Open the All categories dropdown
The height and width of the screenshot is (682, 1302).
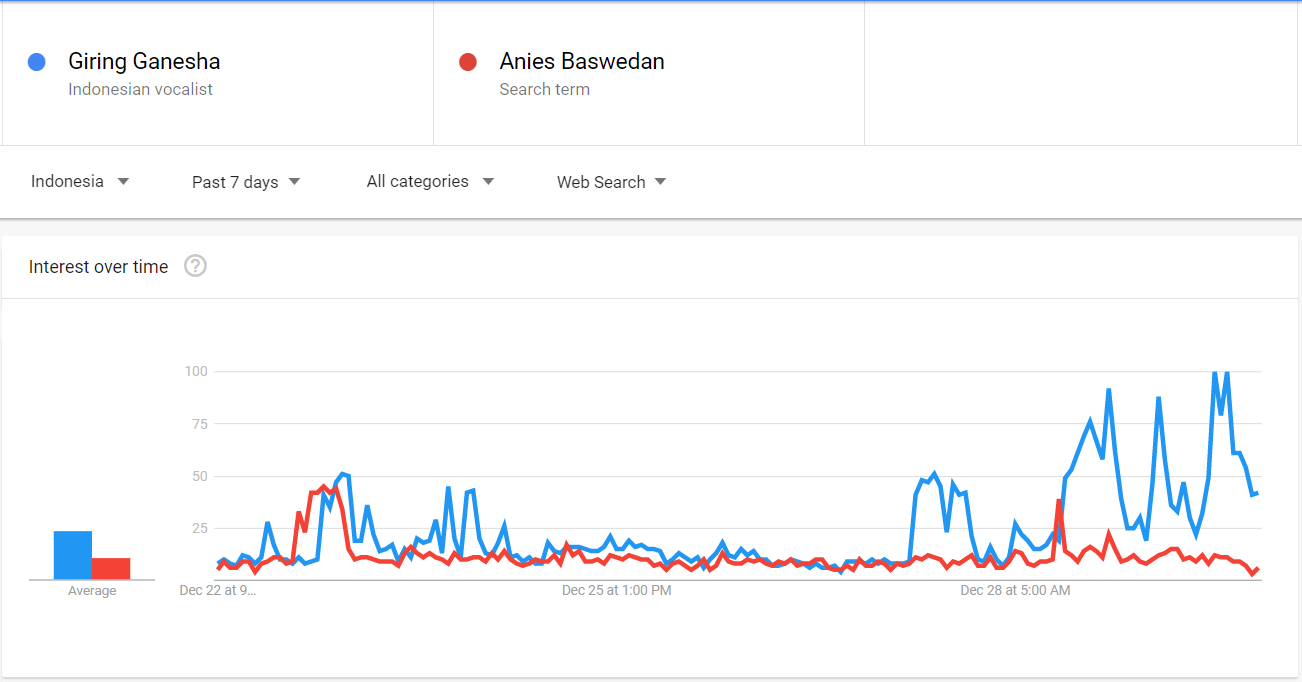pyautogui.click(x=430, y=182)
